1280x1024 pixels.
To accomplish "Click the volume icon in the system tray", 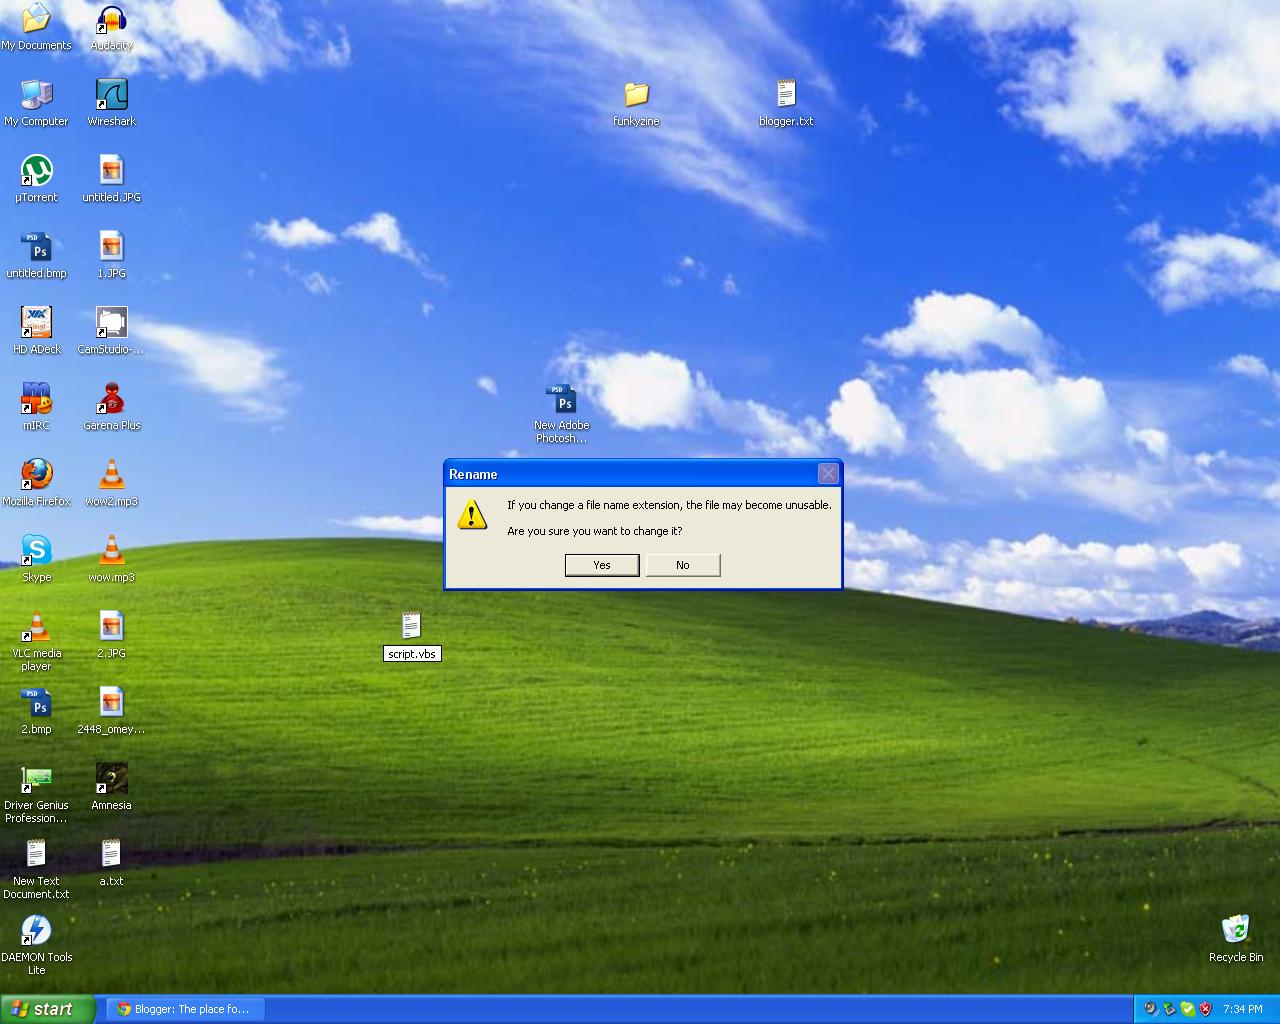I will pos(1149,1009).
